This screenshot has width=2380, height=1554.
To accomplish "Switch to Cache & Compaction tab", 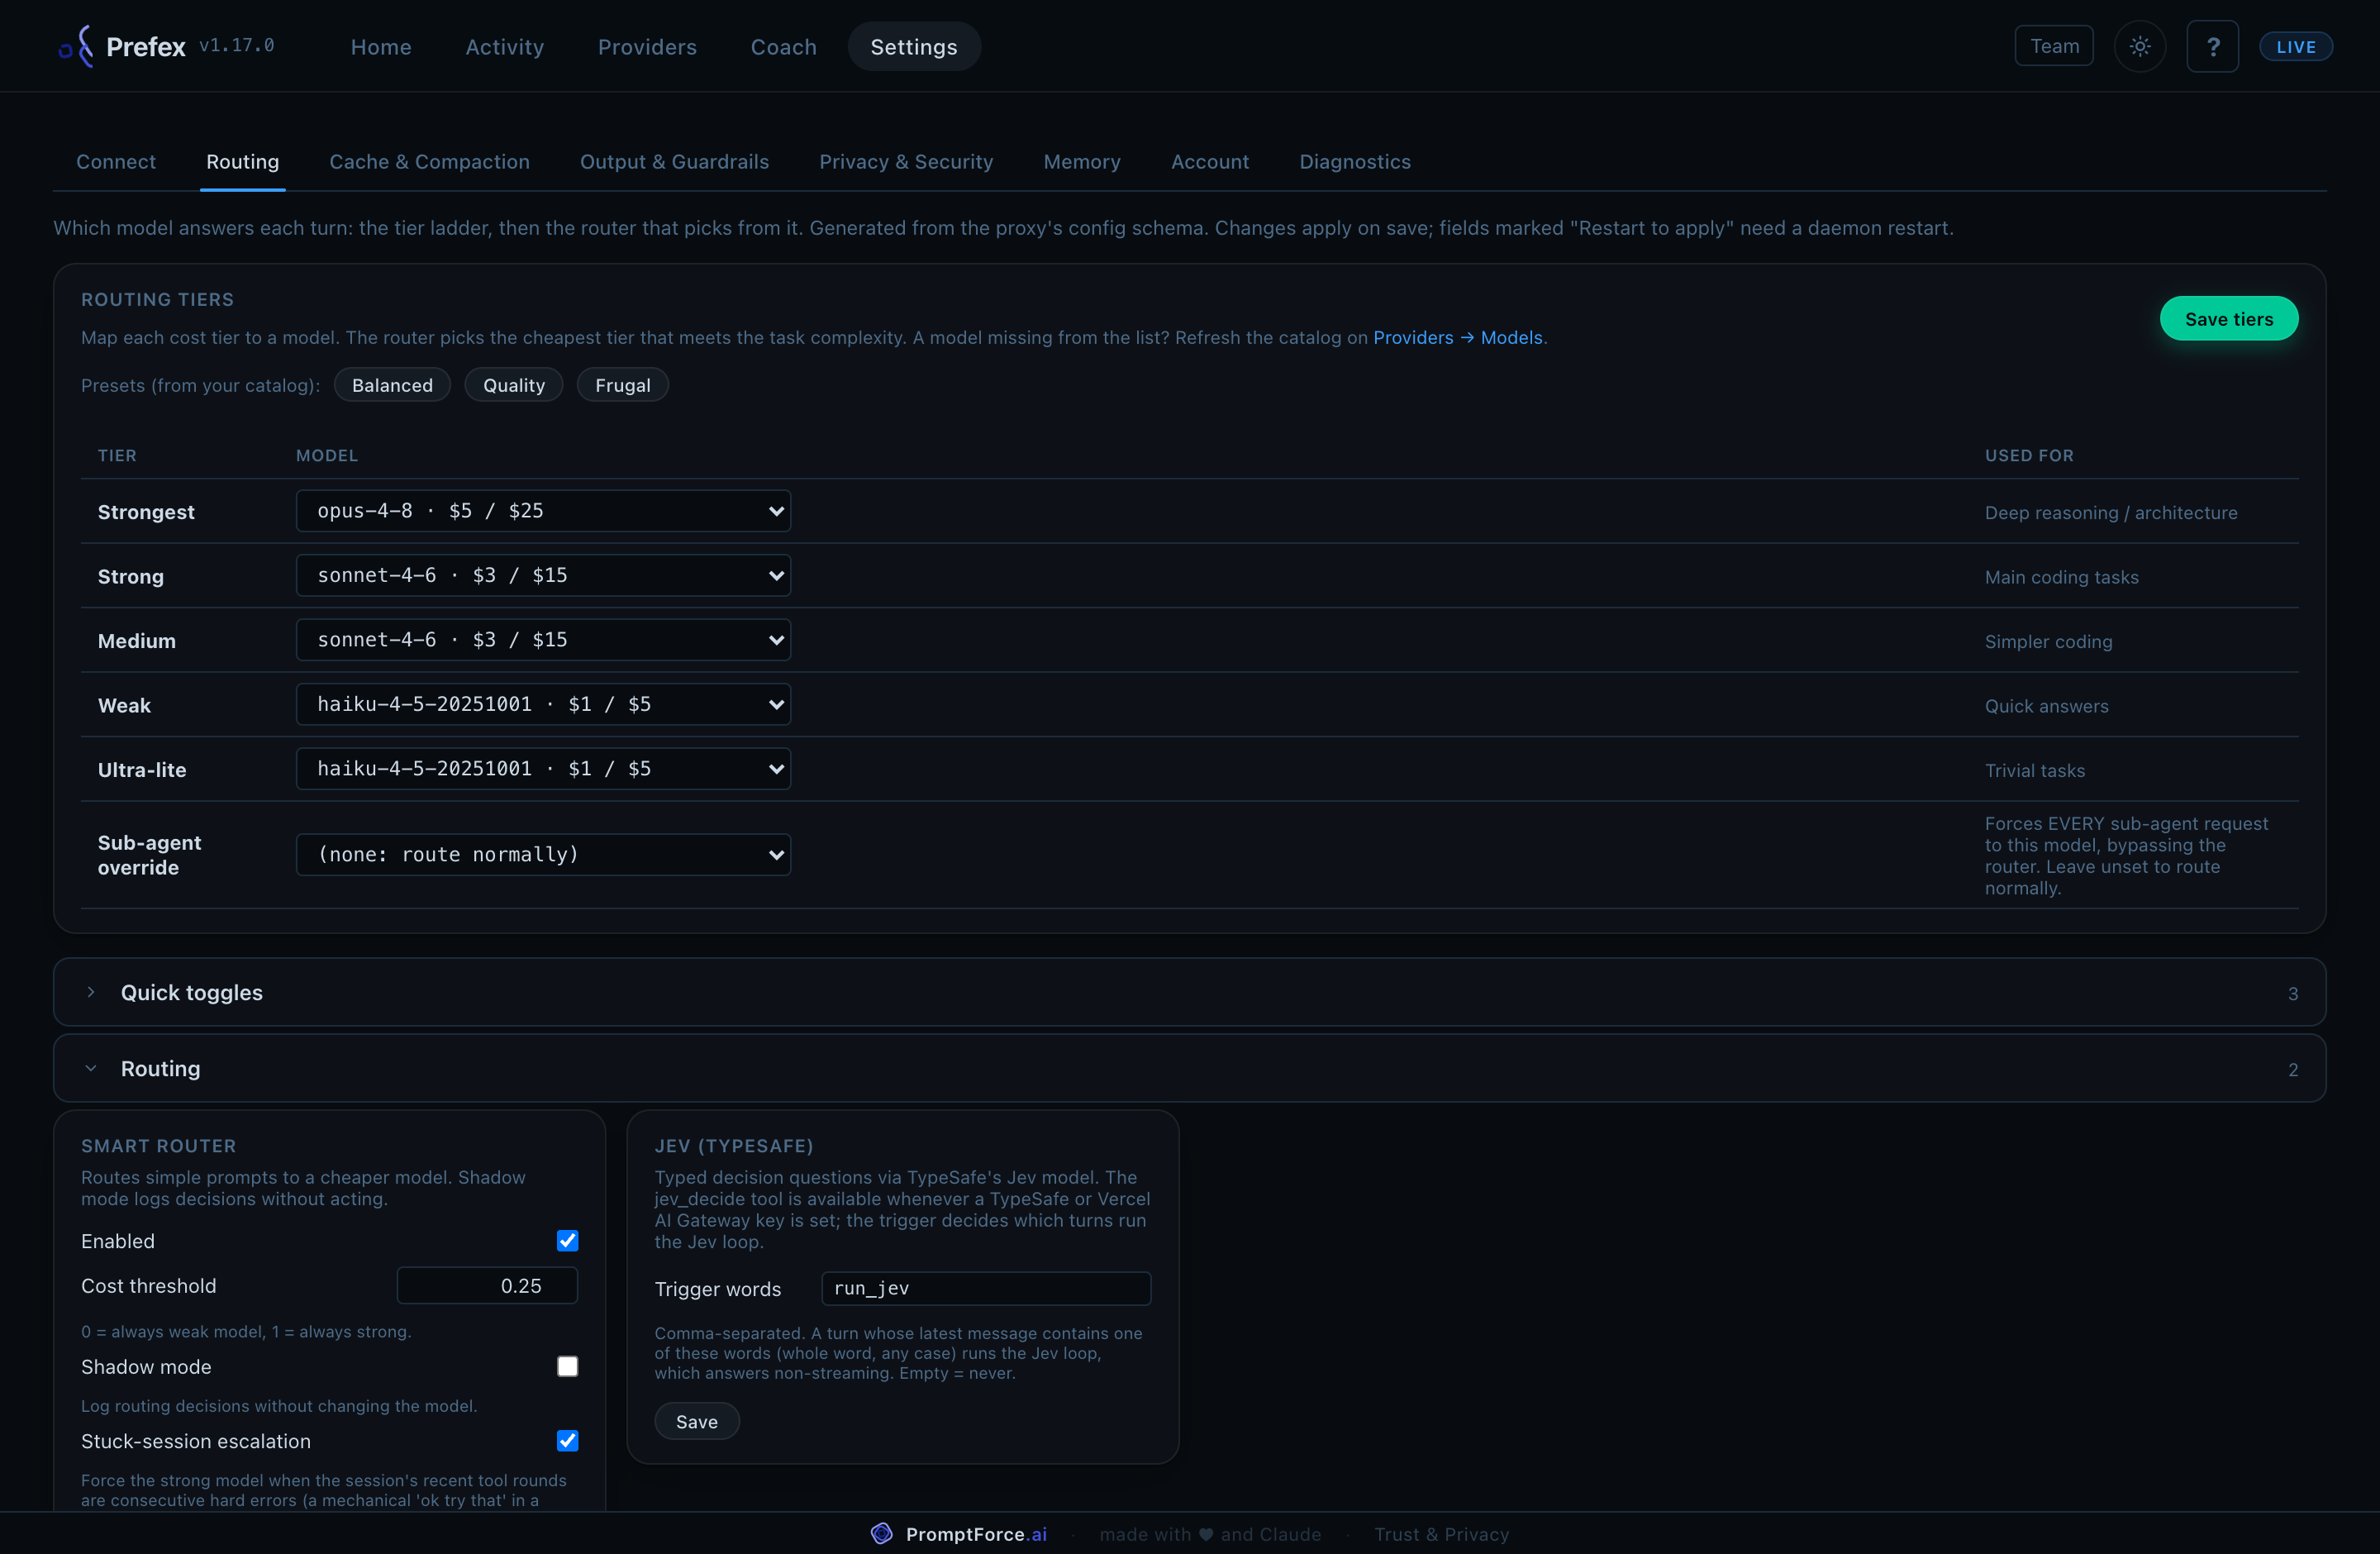I will [429, 162].
